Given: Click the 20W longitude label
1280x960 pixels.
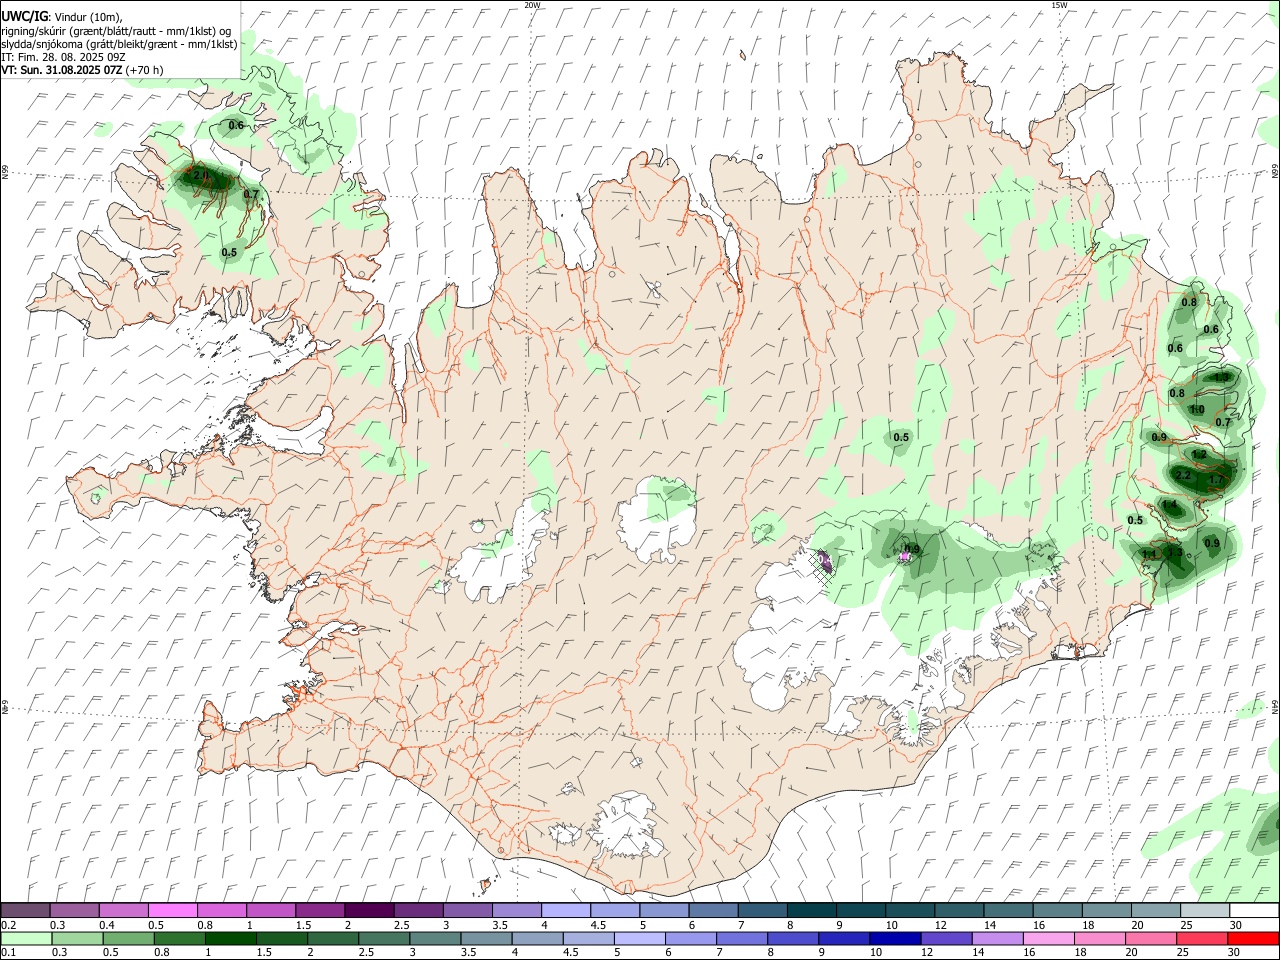Looking at the screenshot, I should [x=532, y=5].
